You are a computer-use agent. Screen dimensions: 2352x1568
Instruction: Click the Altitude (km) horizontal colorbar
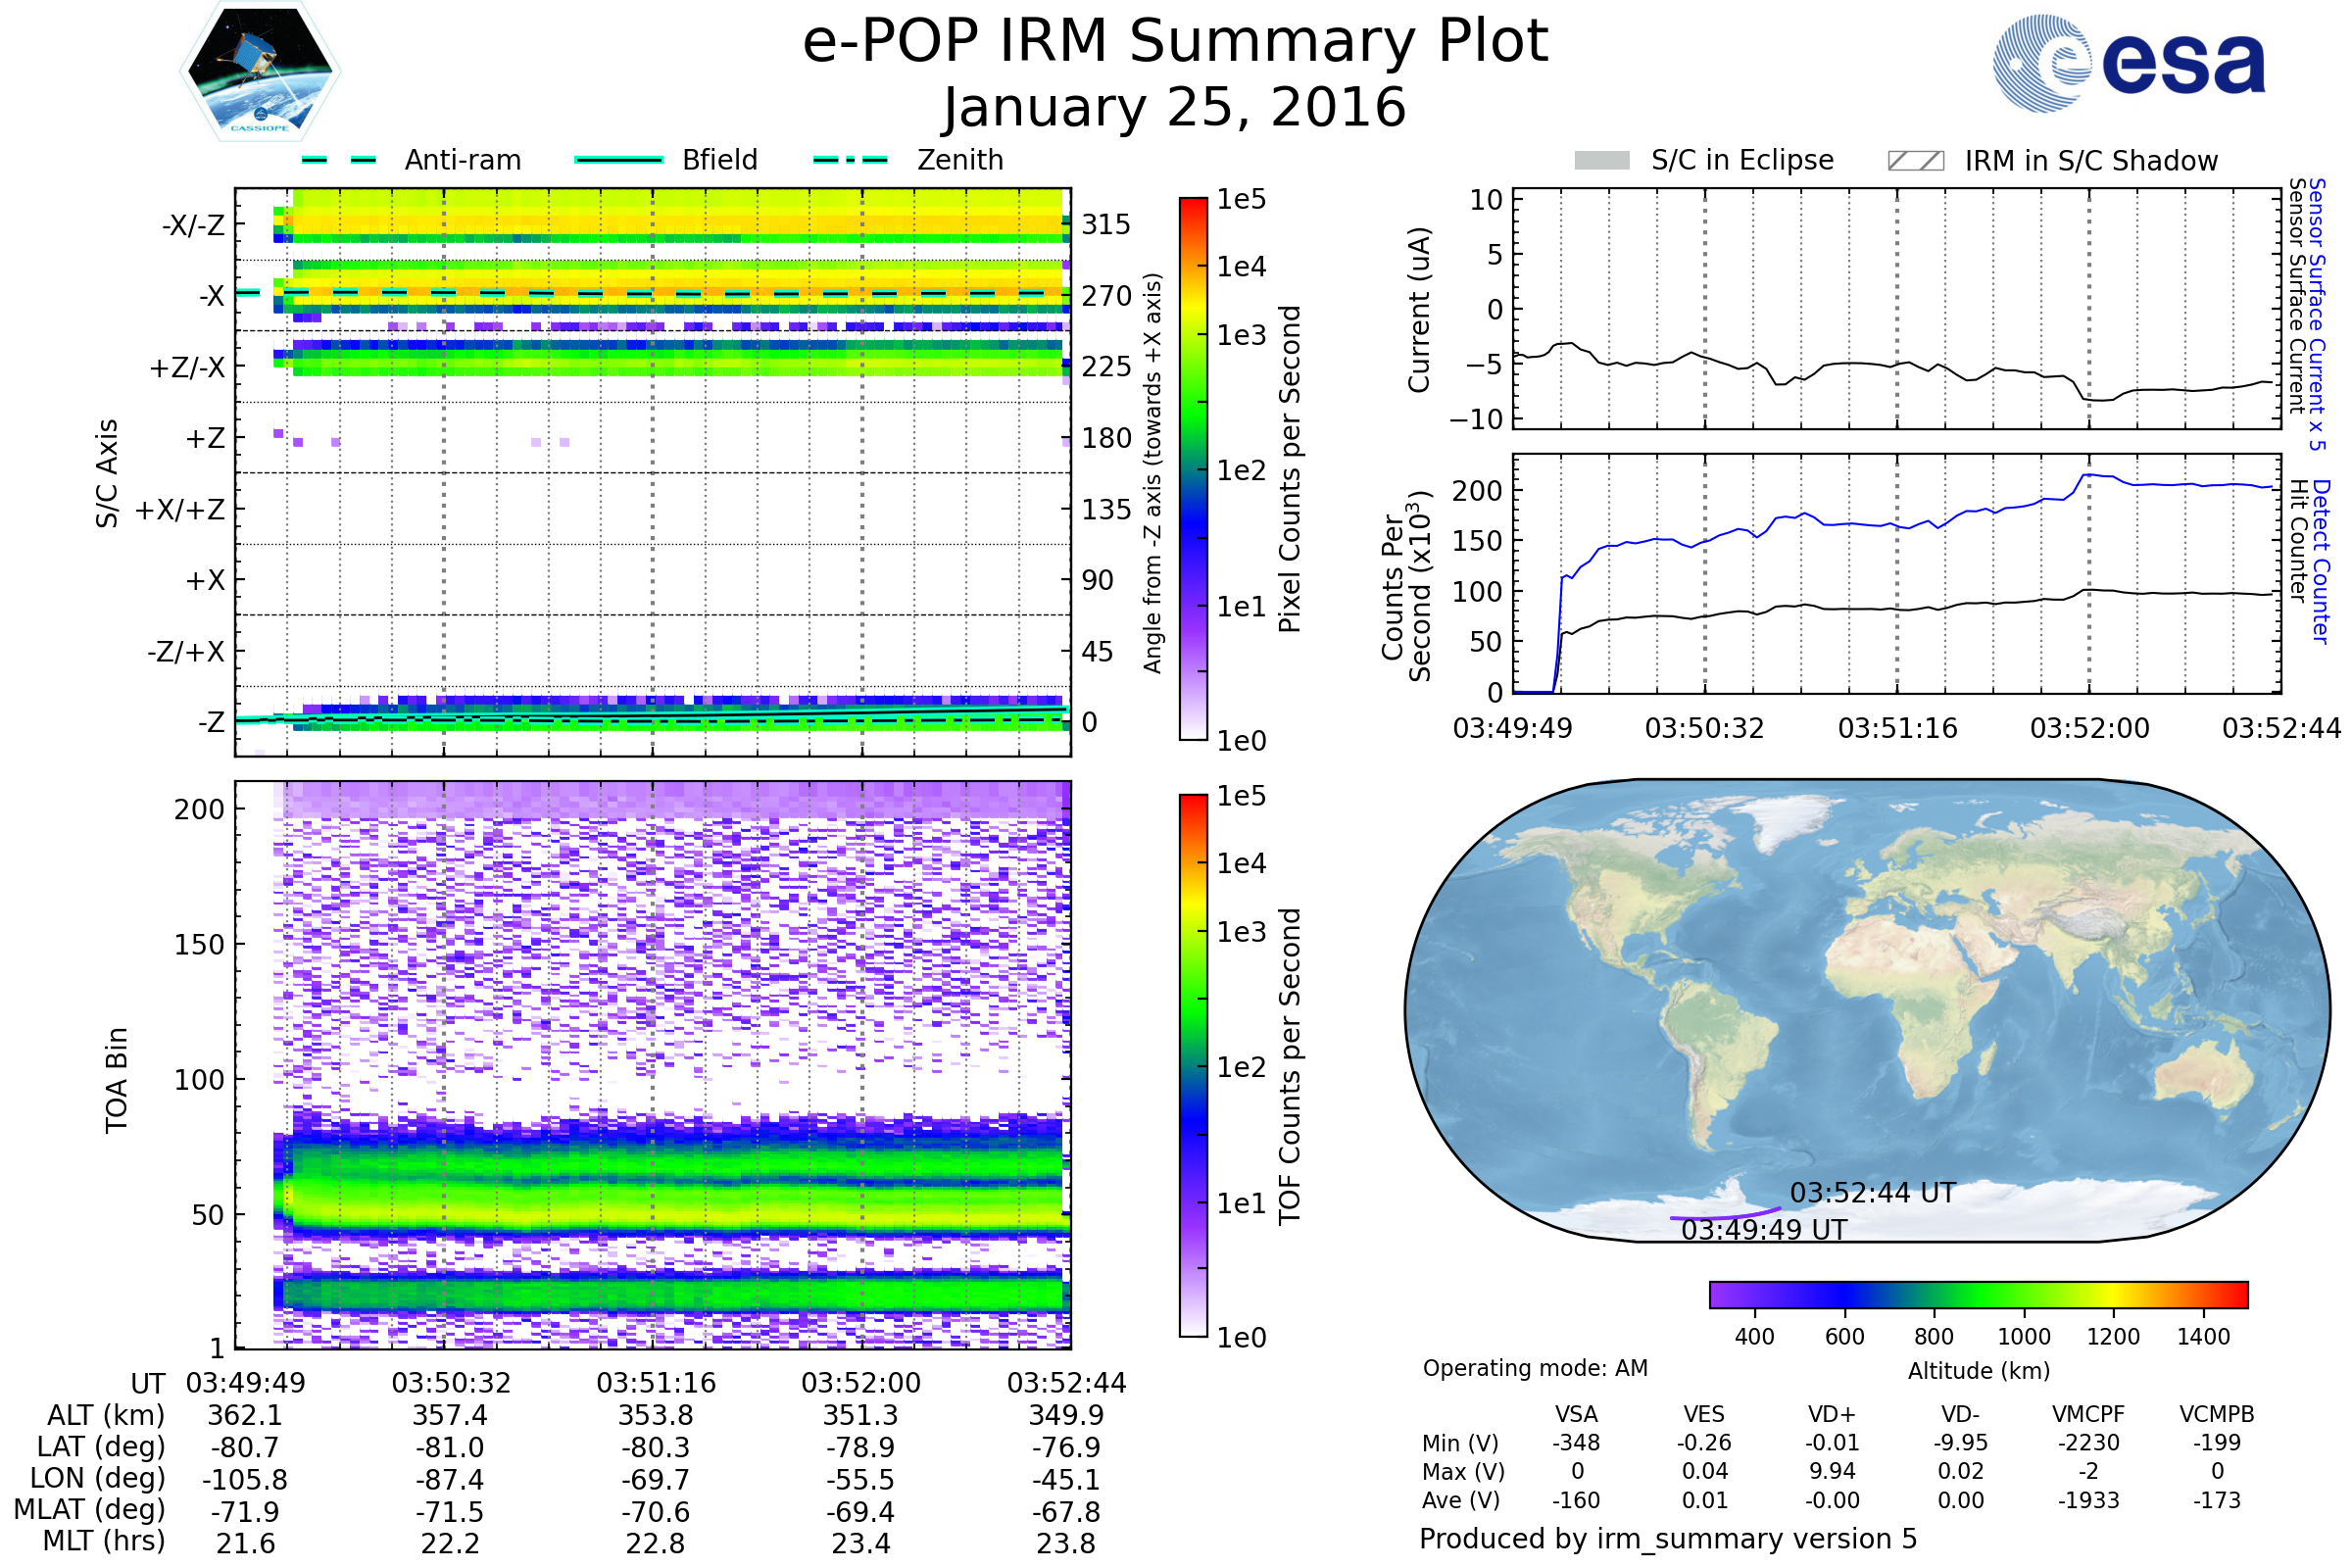[x=1978, y=1295]
